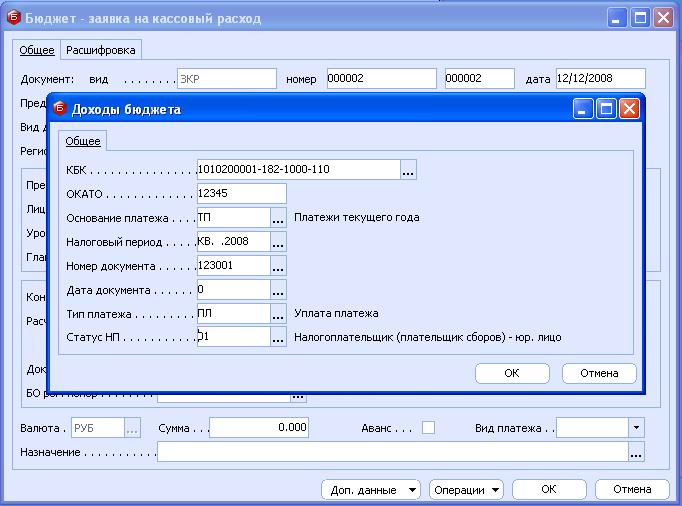This screenshot has height=506, width=682.
Task: Open lookup for Тип платежа field
Action: (x=279, y=314)
